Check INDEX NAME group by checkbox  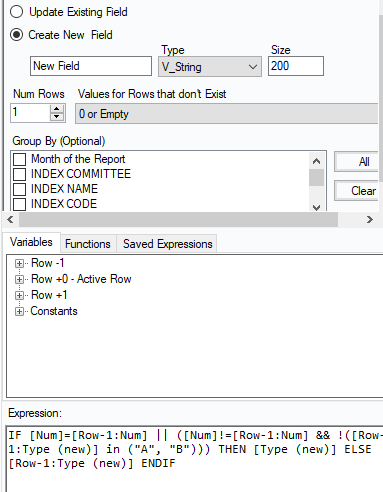click(x=19, y=189)
